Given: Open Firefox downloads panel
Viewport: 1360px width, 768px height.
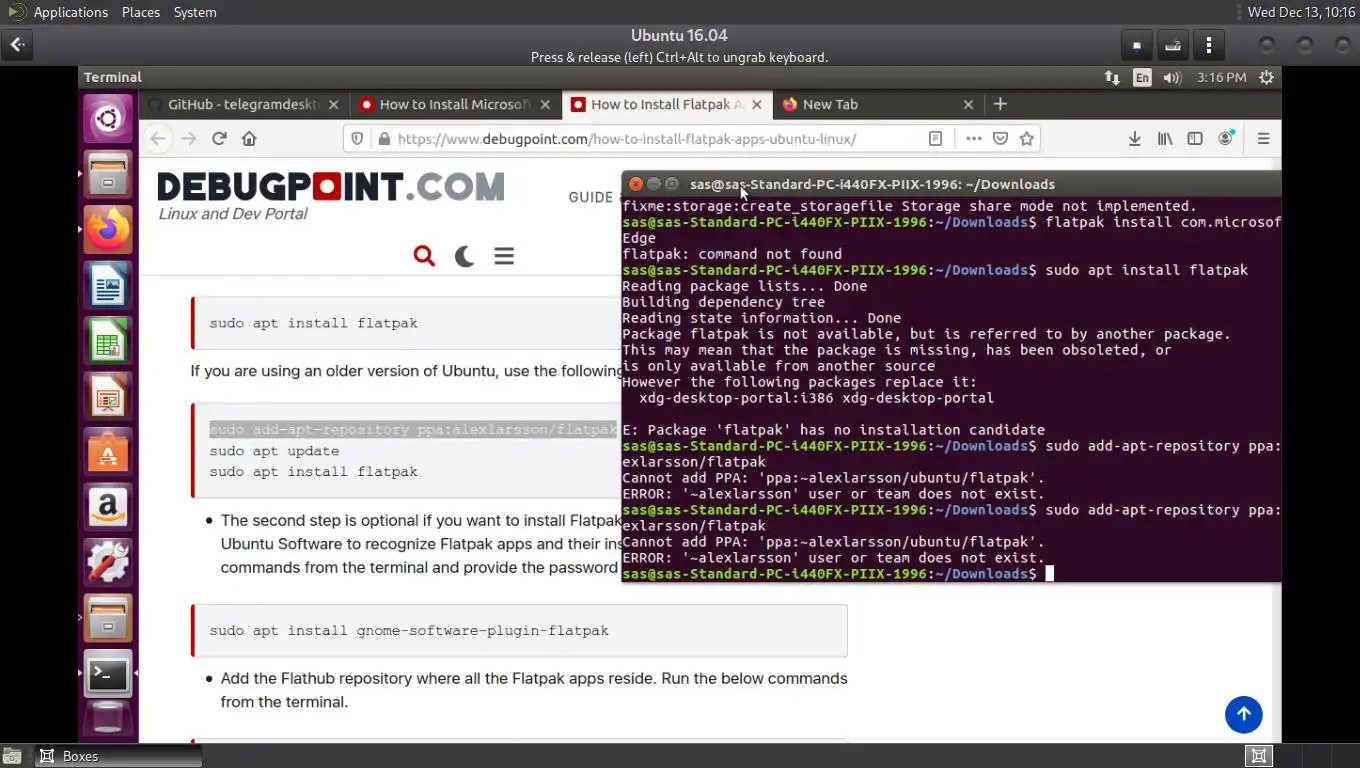Looking at the screenshot, I should pos(1135,139).
